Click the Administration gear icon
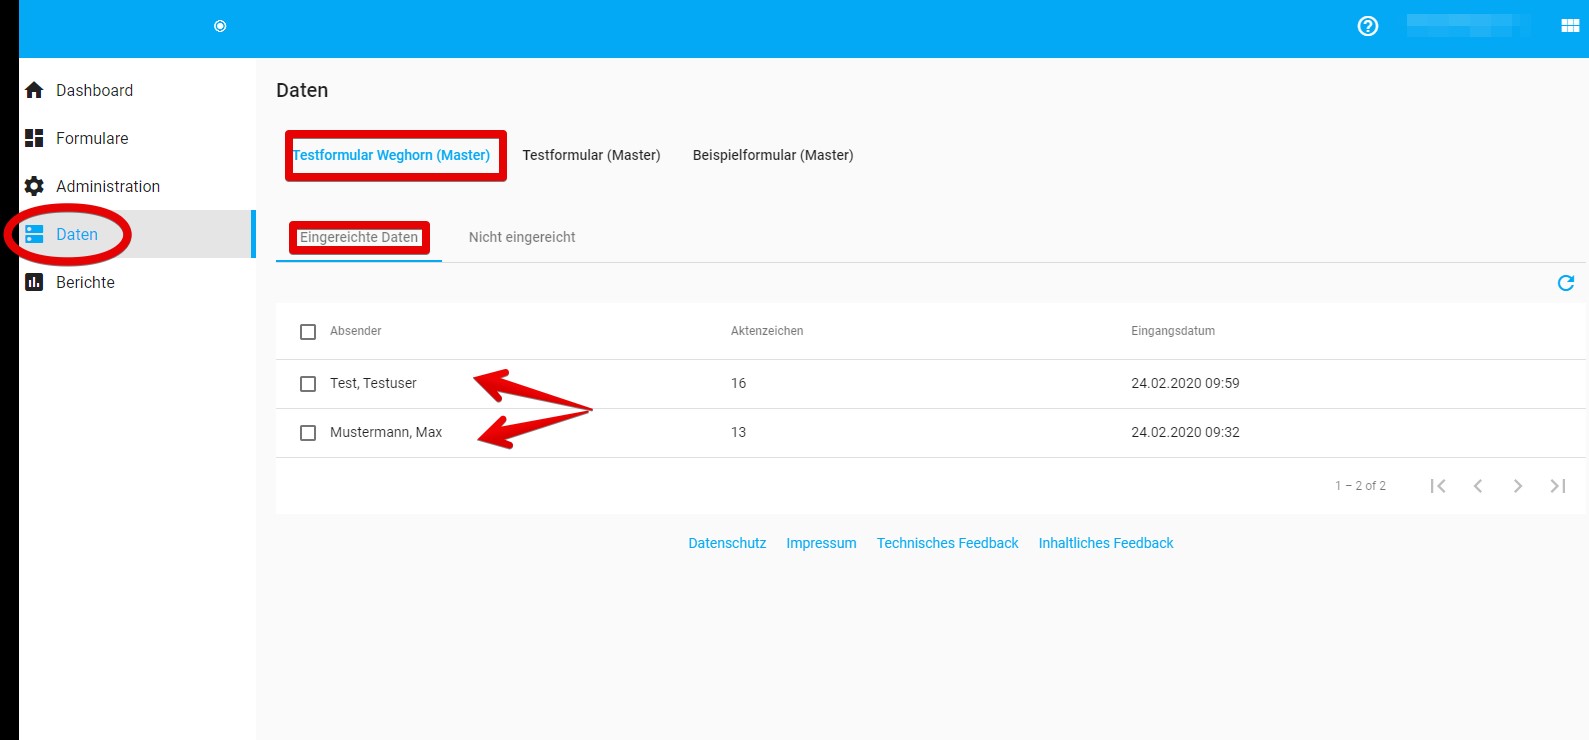Viewport: 1589px width, 740px height. [x=34, y=186]
